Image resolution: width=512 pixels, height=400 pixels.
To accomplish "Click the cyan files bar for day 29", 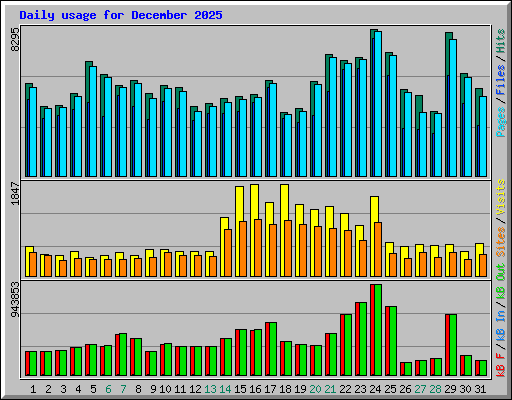I will (x=453, y=108).
